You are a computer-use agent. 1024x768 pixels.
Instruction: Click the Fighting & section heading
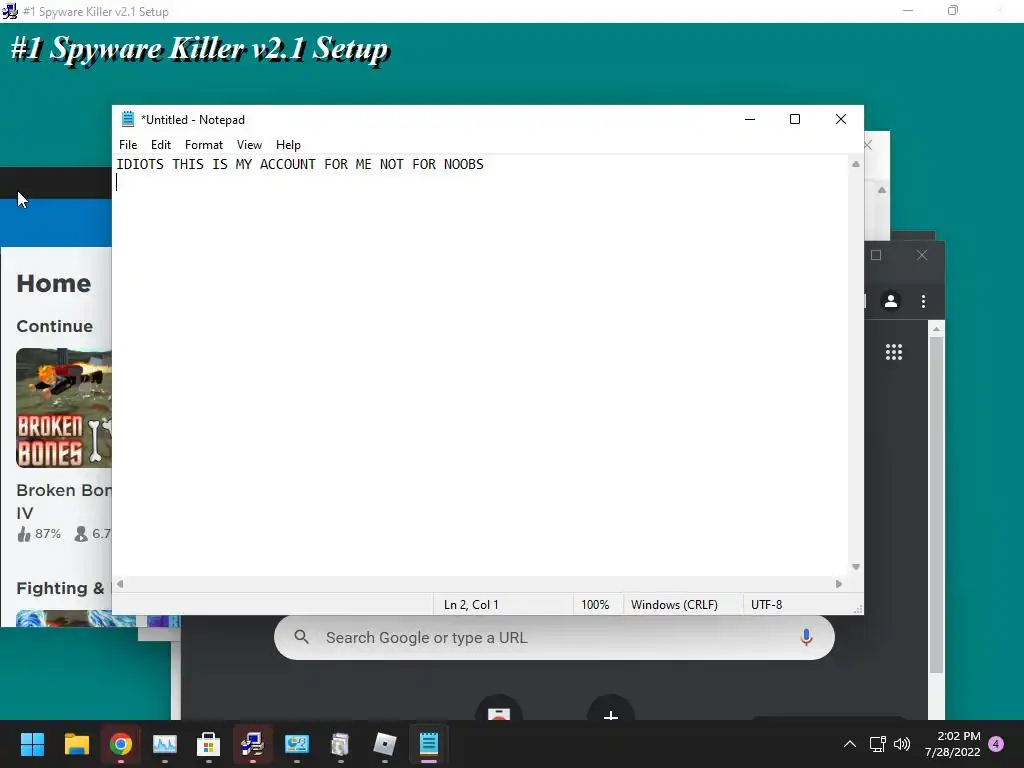pyautogui.click(x=60, y=588)
